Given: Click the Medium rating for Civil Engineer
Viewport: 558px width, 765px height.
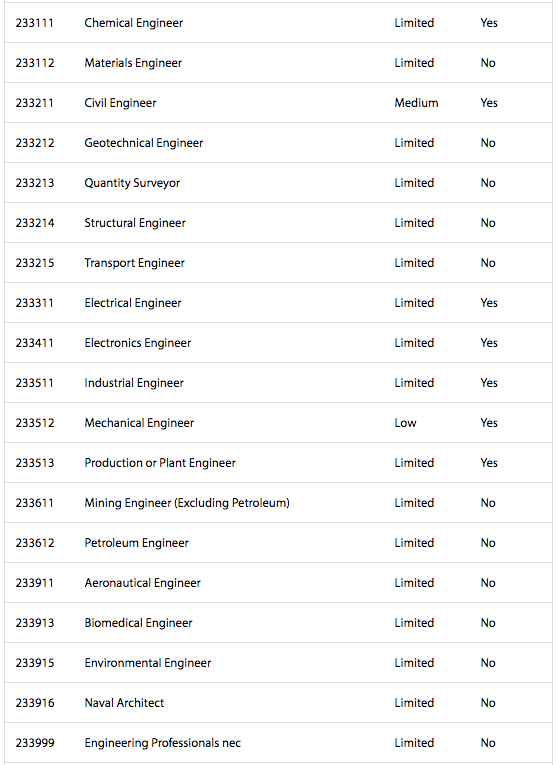Looking at the screenshot, I should [x=416, y=103].
